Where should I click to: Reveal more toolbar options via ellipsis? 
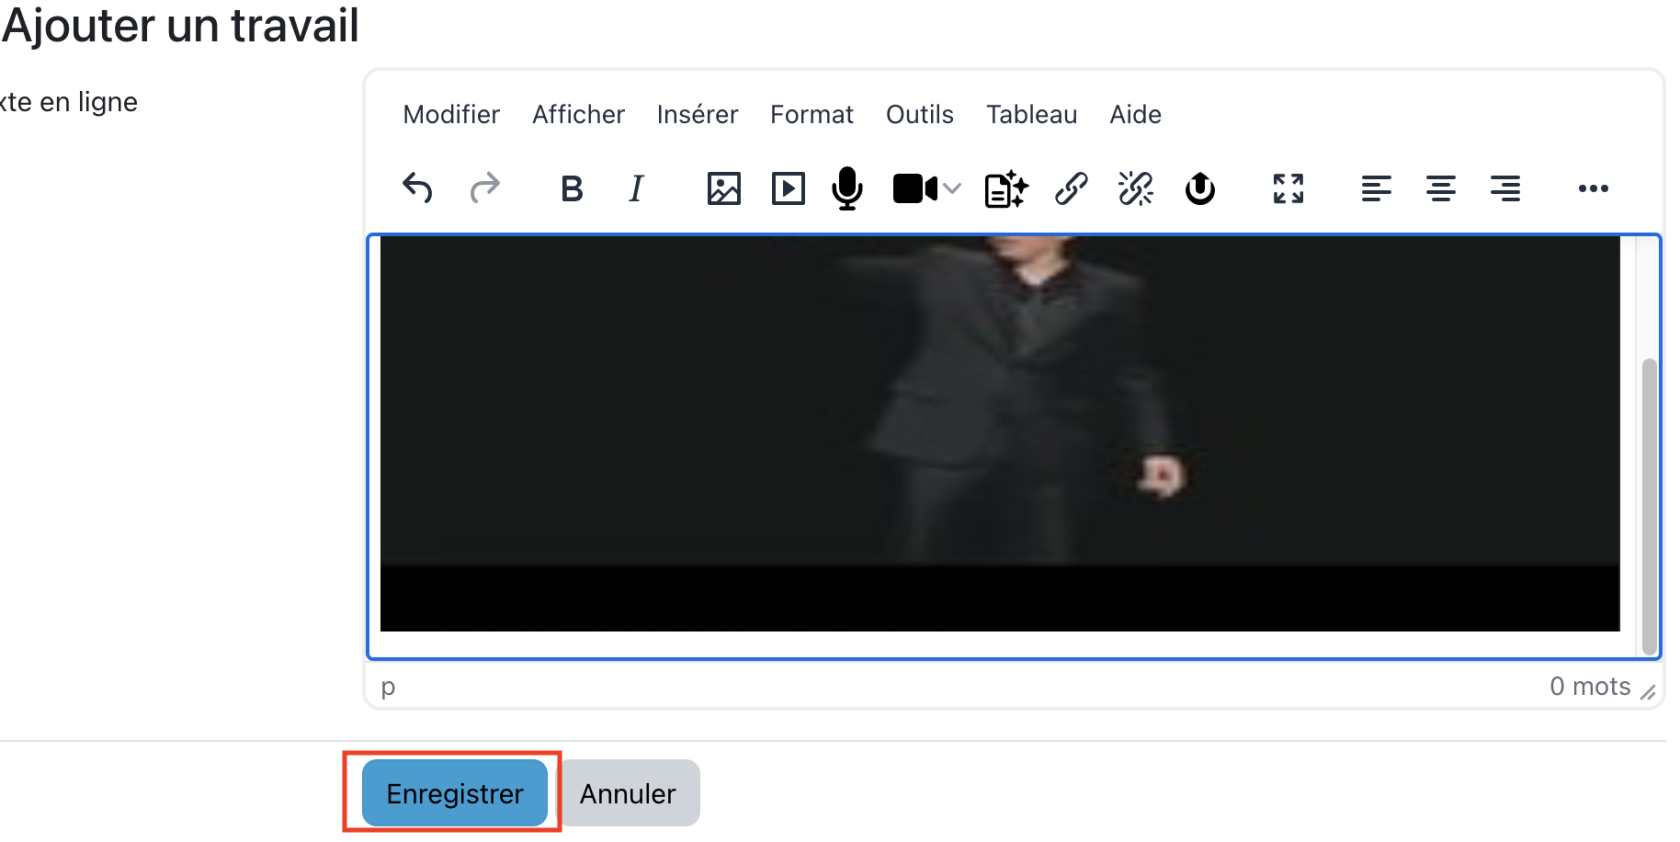pyautogui.click(x=1593, y=188)
